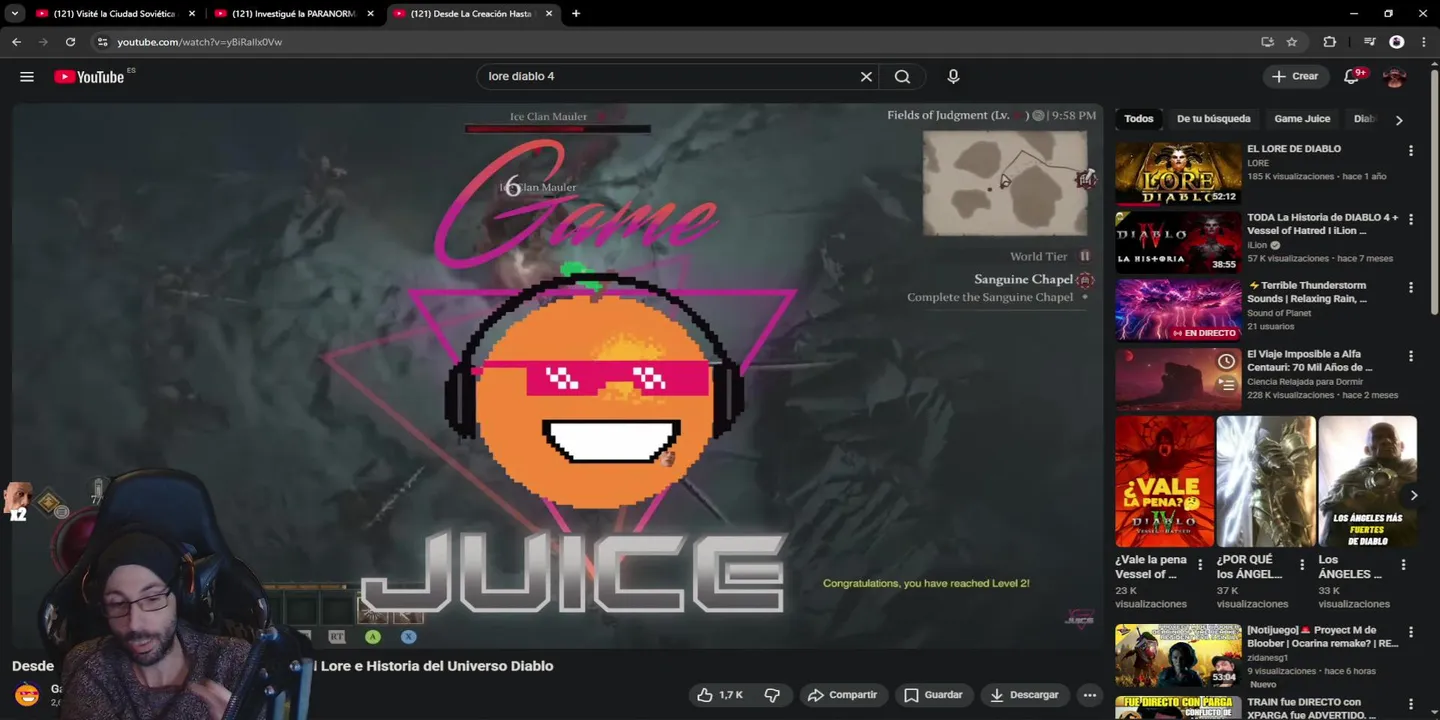Open the browser extensions puzzle icon

(x=1329, y=42)
